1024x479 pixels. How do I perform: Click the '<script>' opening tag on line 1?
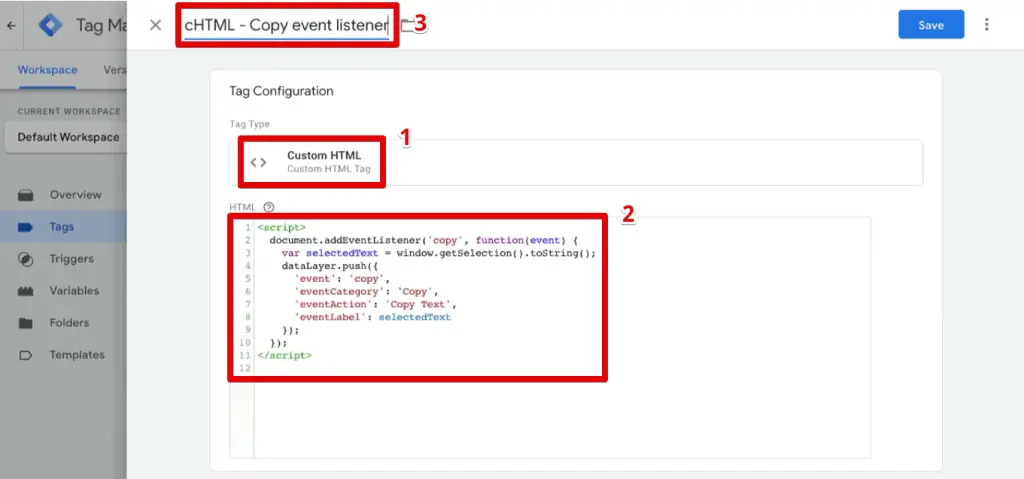(x=281, y=227)
